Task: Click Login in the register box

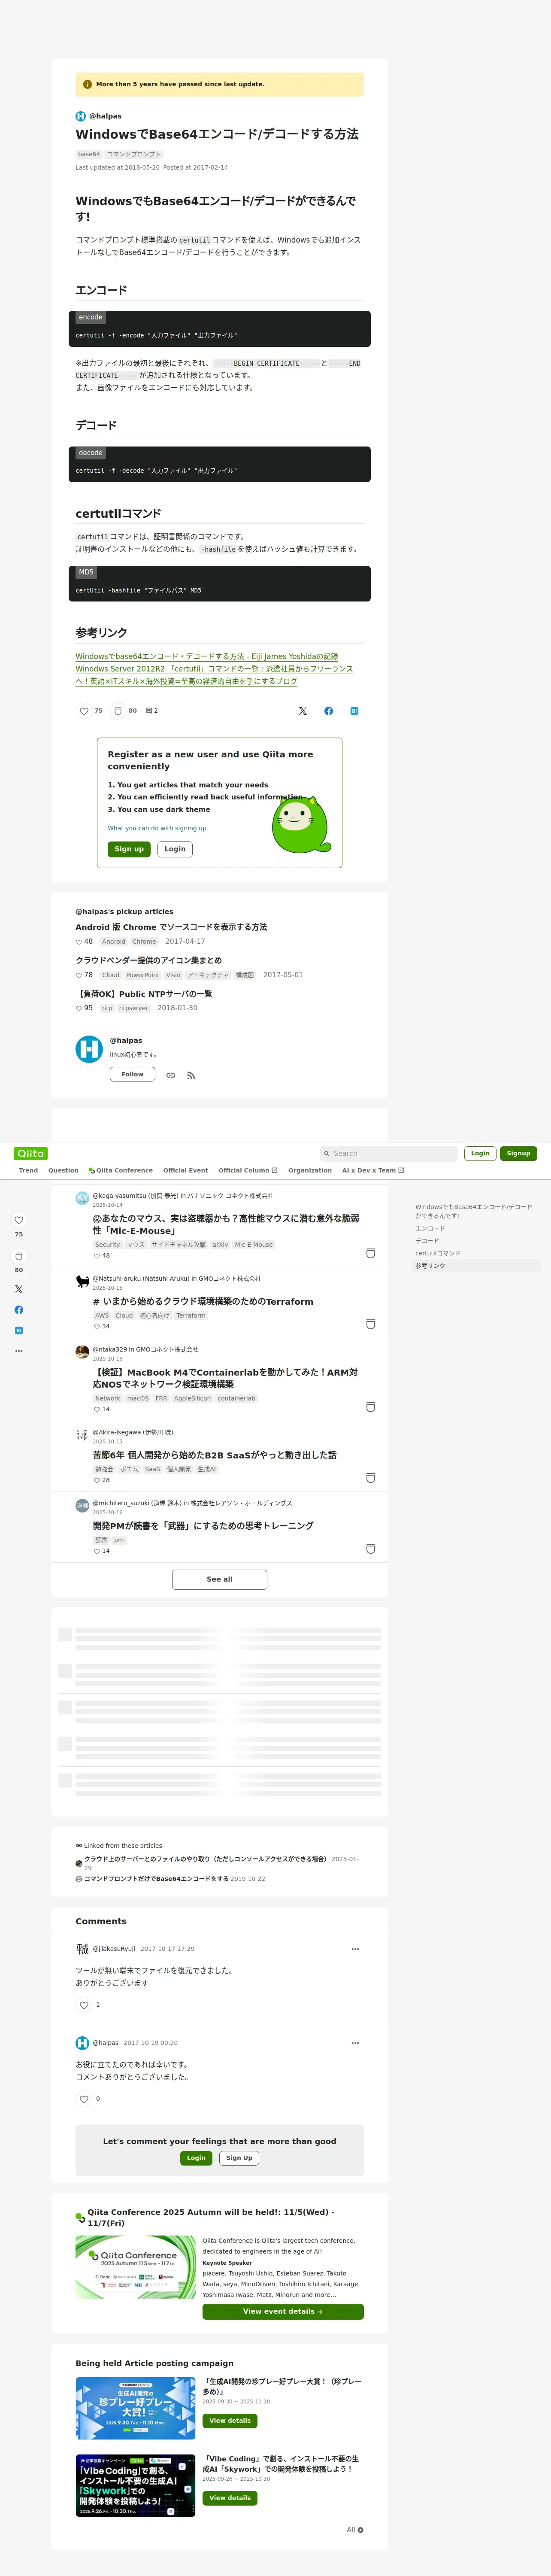Action: point(175,849)
